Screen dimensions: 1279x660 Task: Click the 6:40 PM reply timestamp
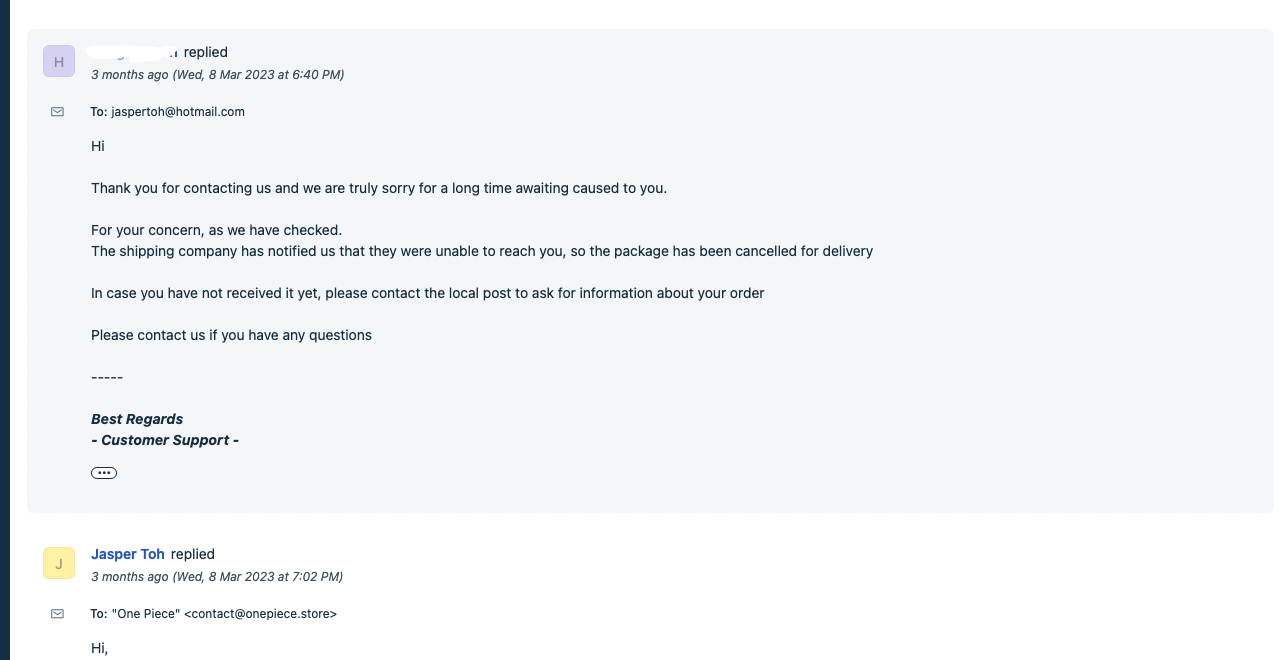pyautogui.click(x=217, y=75)
